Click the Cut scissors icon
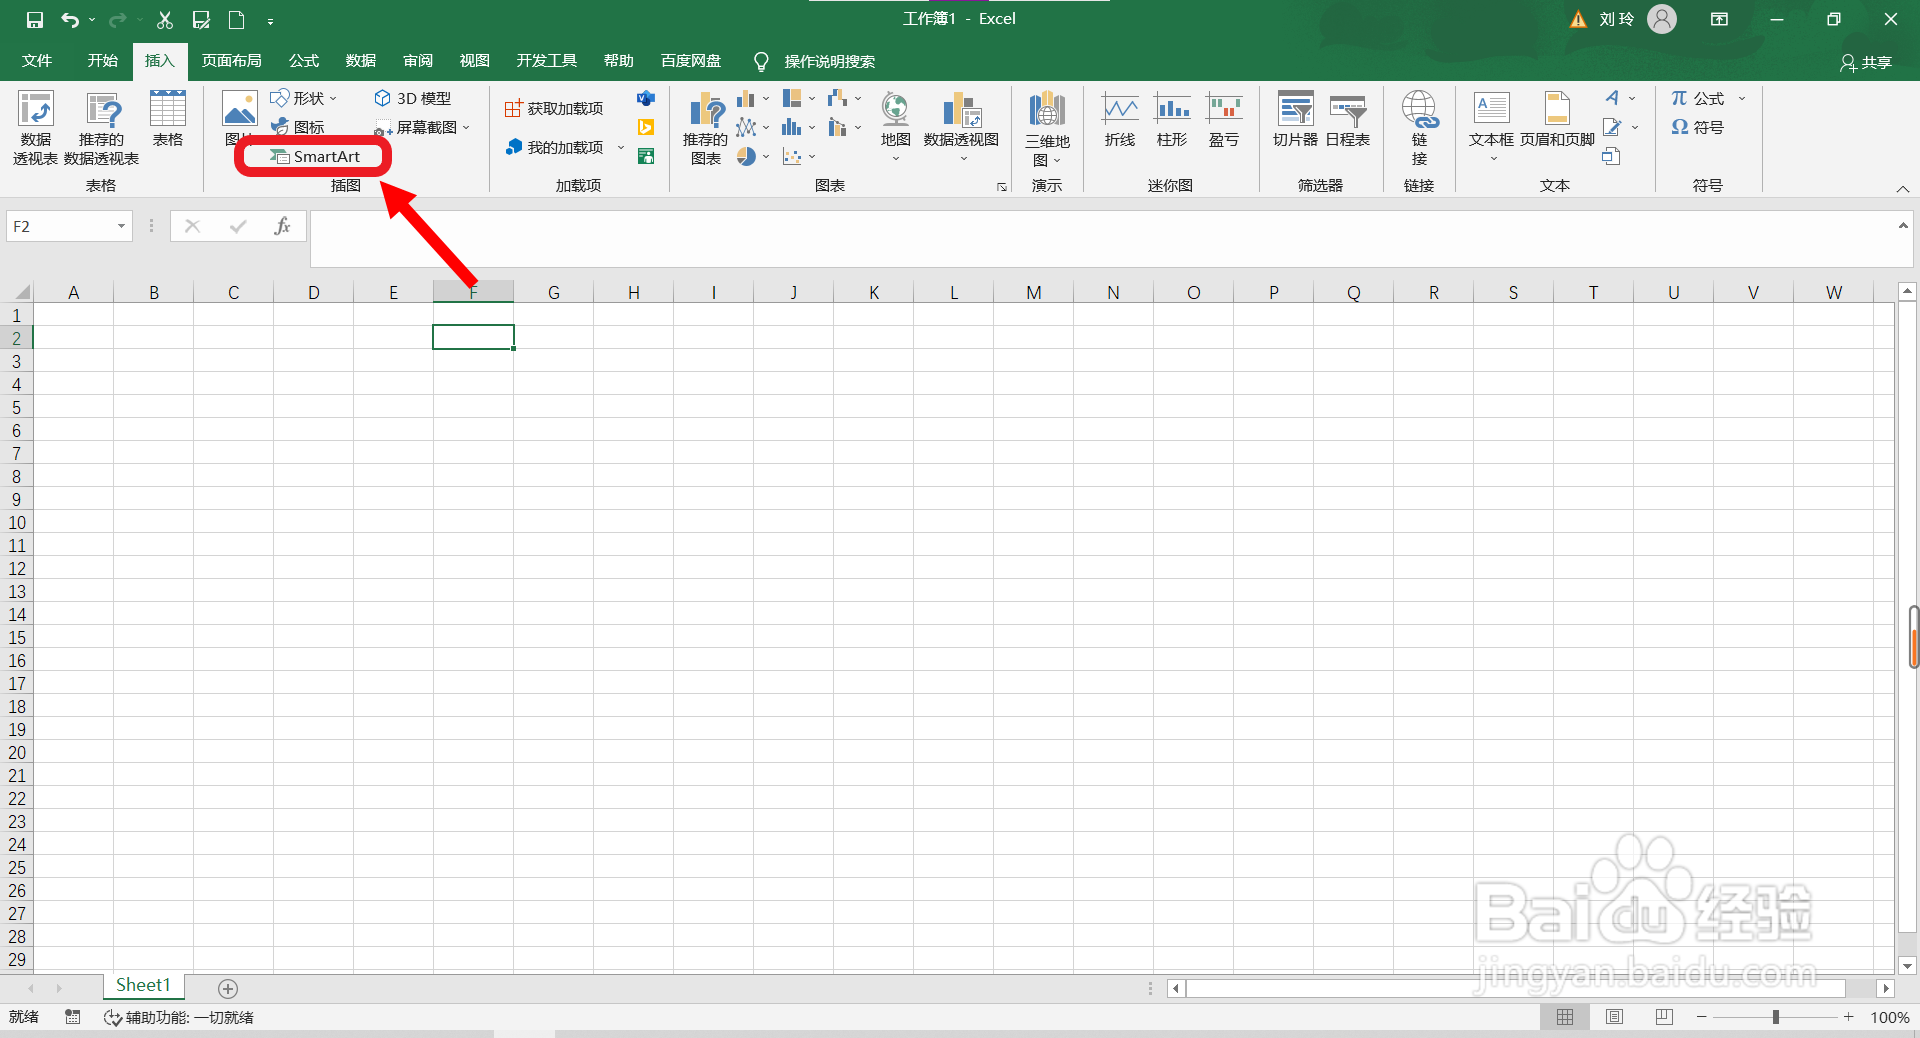1920x1038 pixels. coord(165,19)
